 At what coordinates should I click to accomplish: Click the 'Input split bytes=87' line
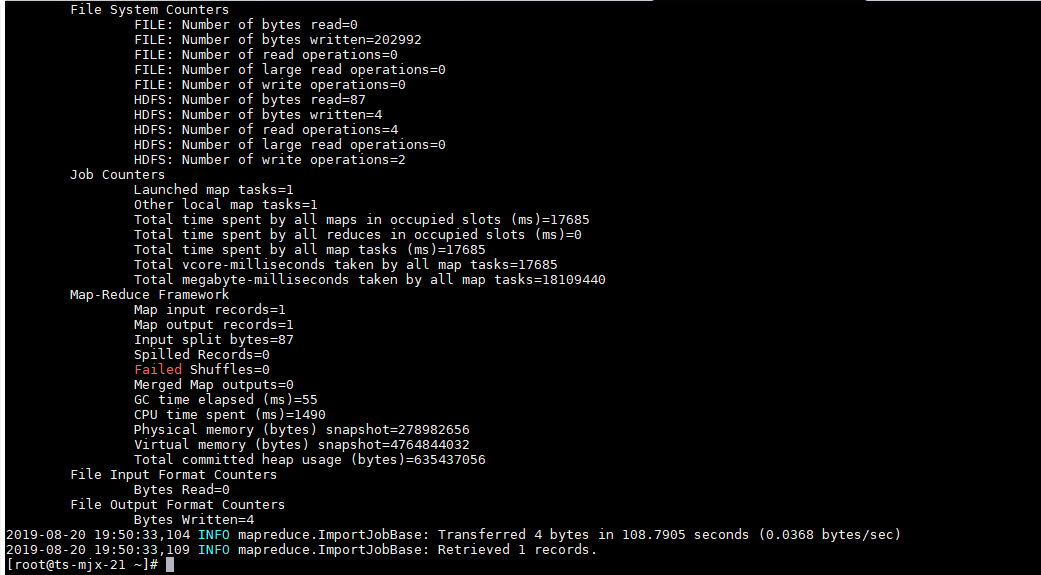(213, 340)
